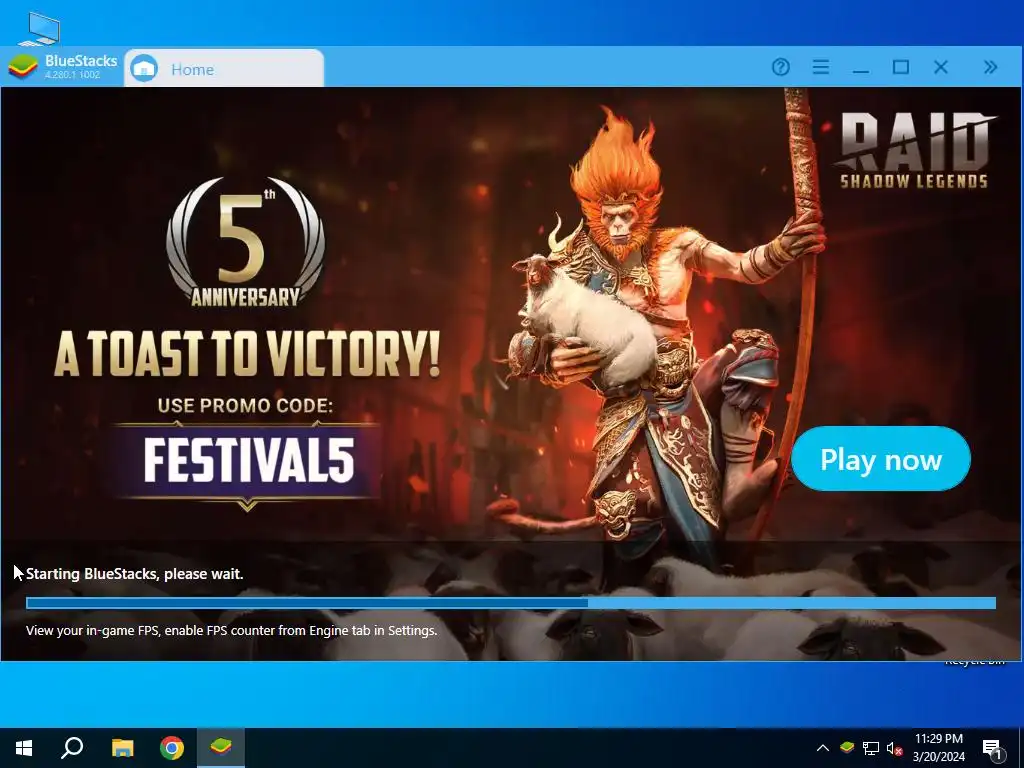Click the 'USE PROMO CODE:' text
The width and height of the screenshot is (1024, 768).
(245, 406)
